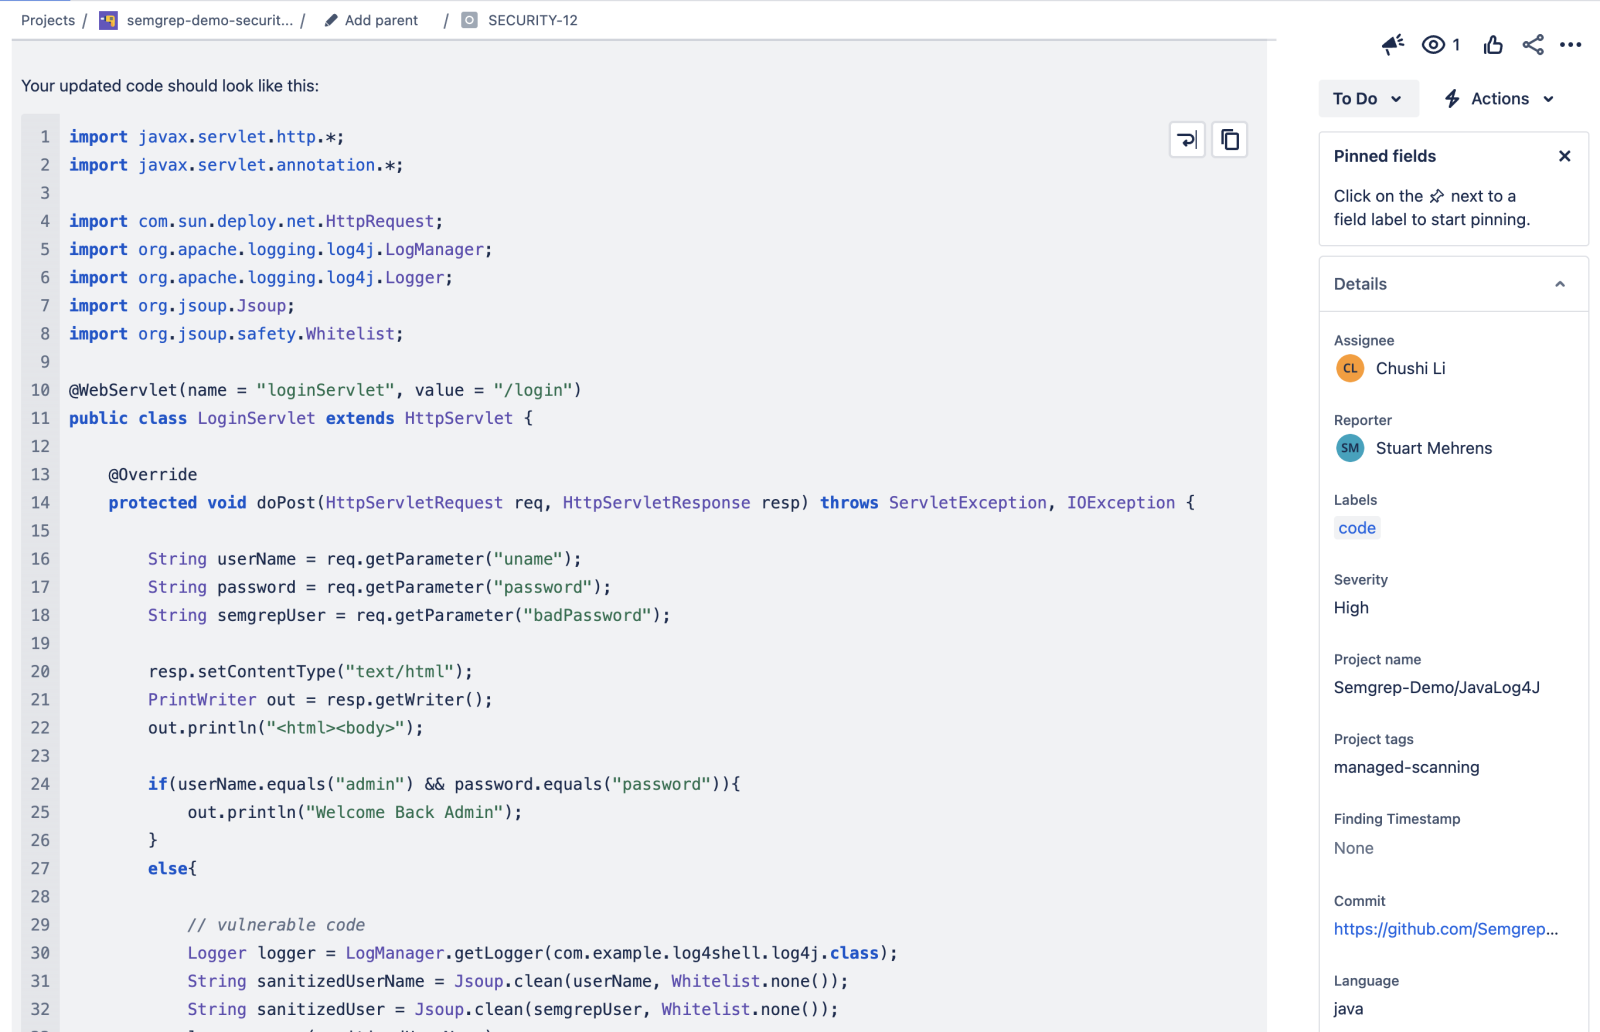Navigate to Projects via breadcrumb

(47, 19)
